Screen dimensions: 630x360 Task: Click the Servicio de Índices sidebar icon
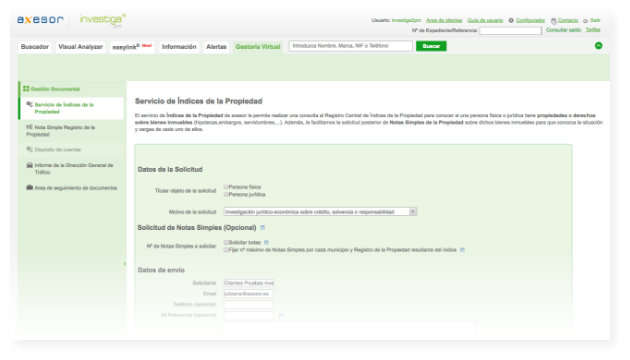(x=29, y=104)
